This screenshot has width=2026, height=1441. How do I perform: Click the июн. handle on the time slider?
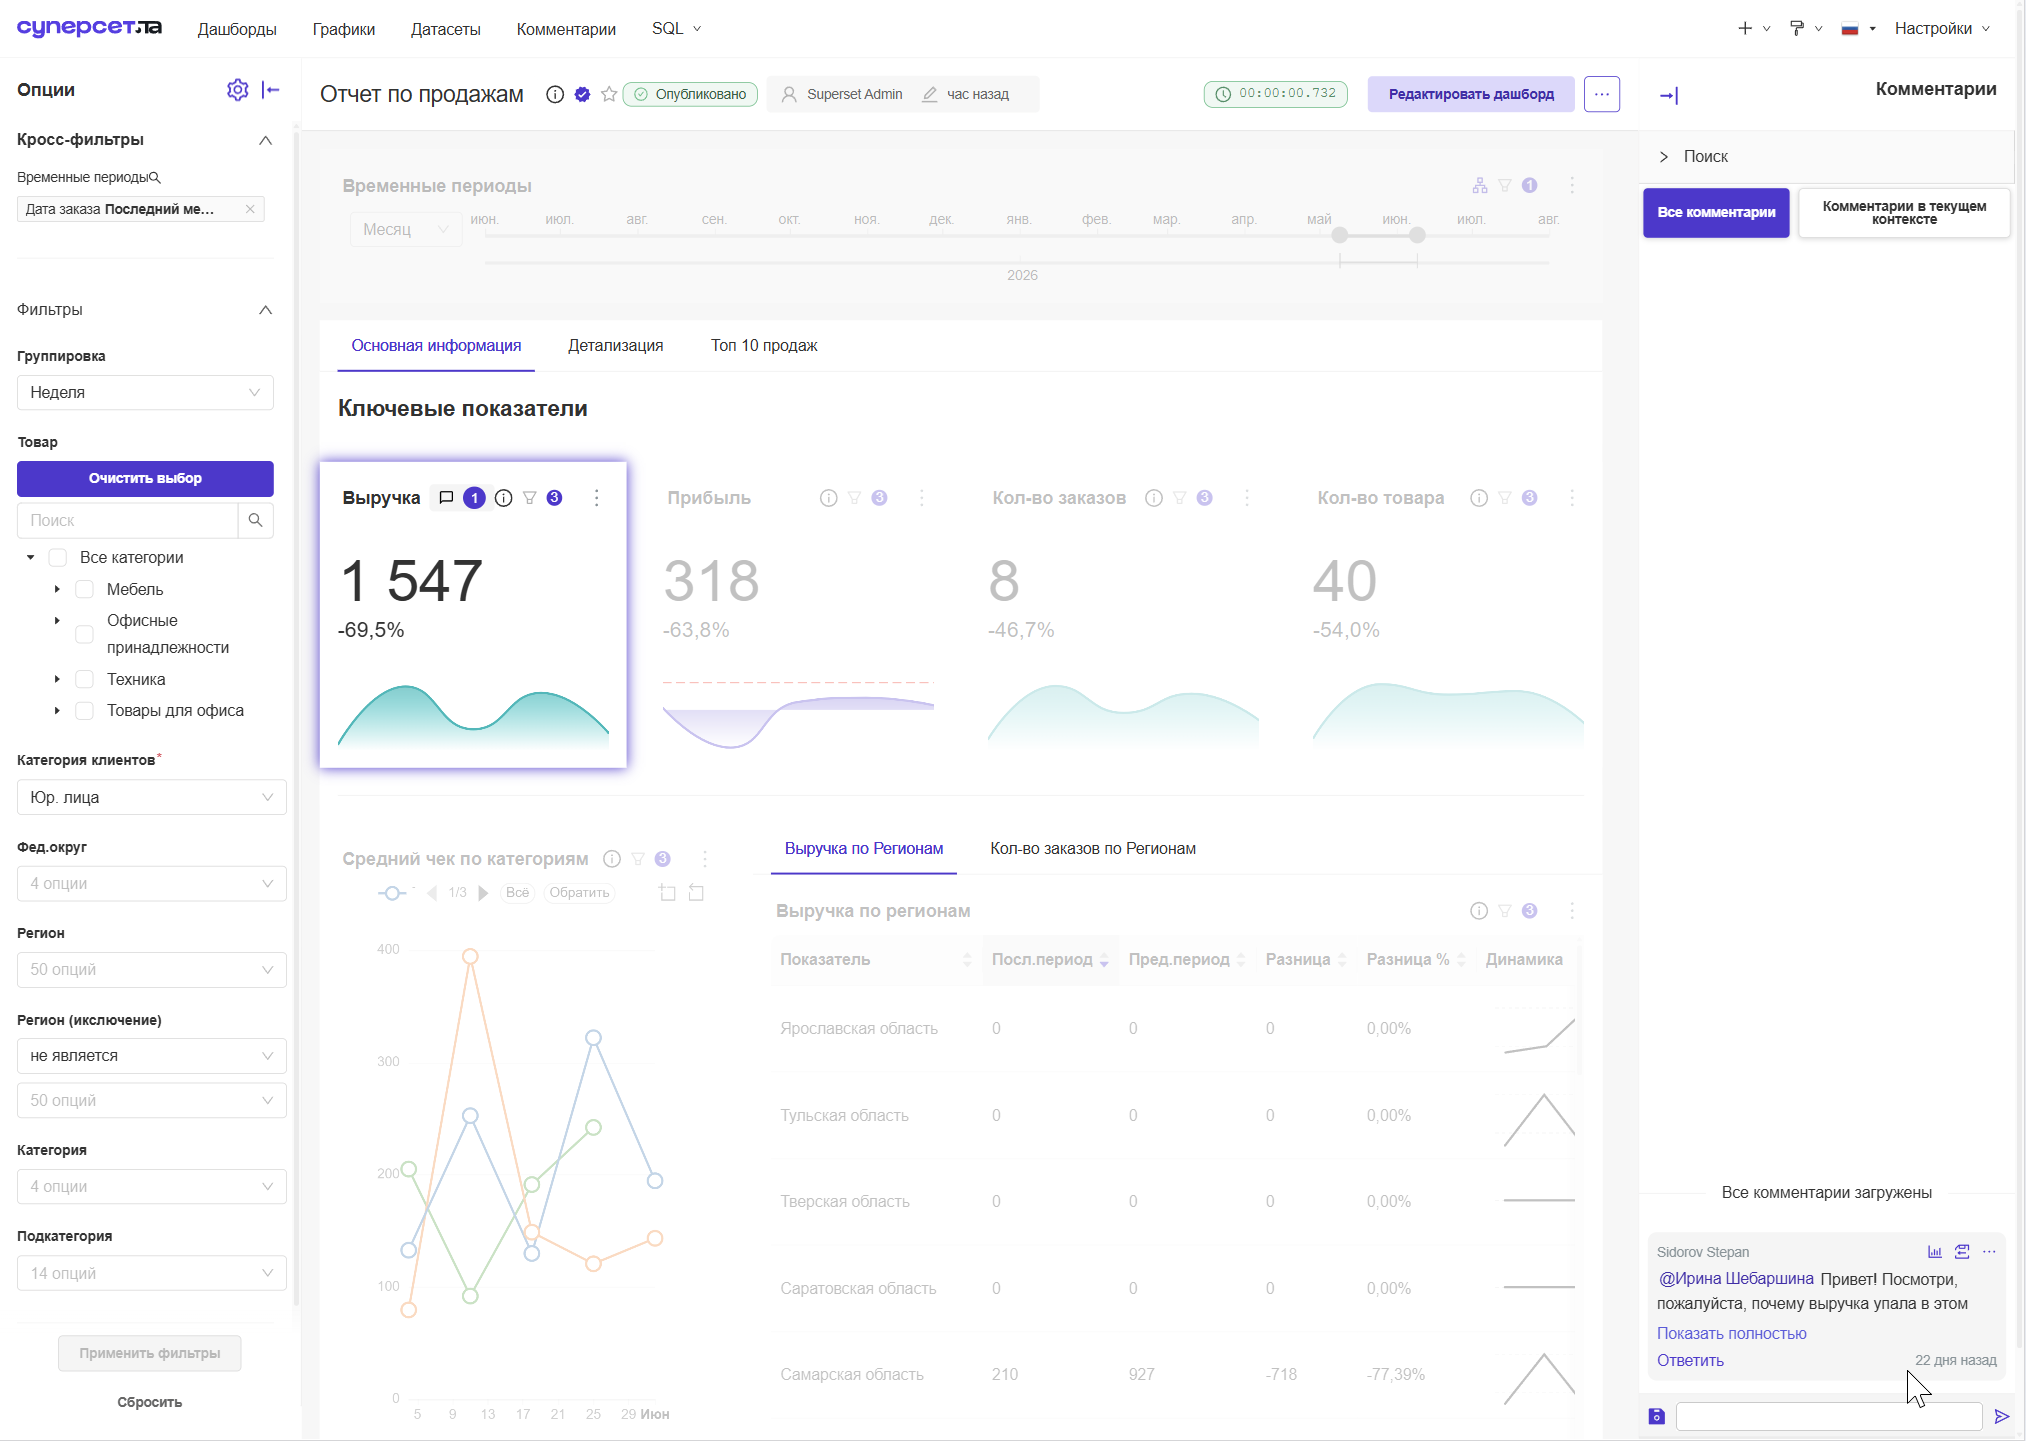[x=1417, y=235]
